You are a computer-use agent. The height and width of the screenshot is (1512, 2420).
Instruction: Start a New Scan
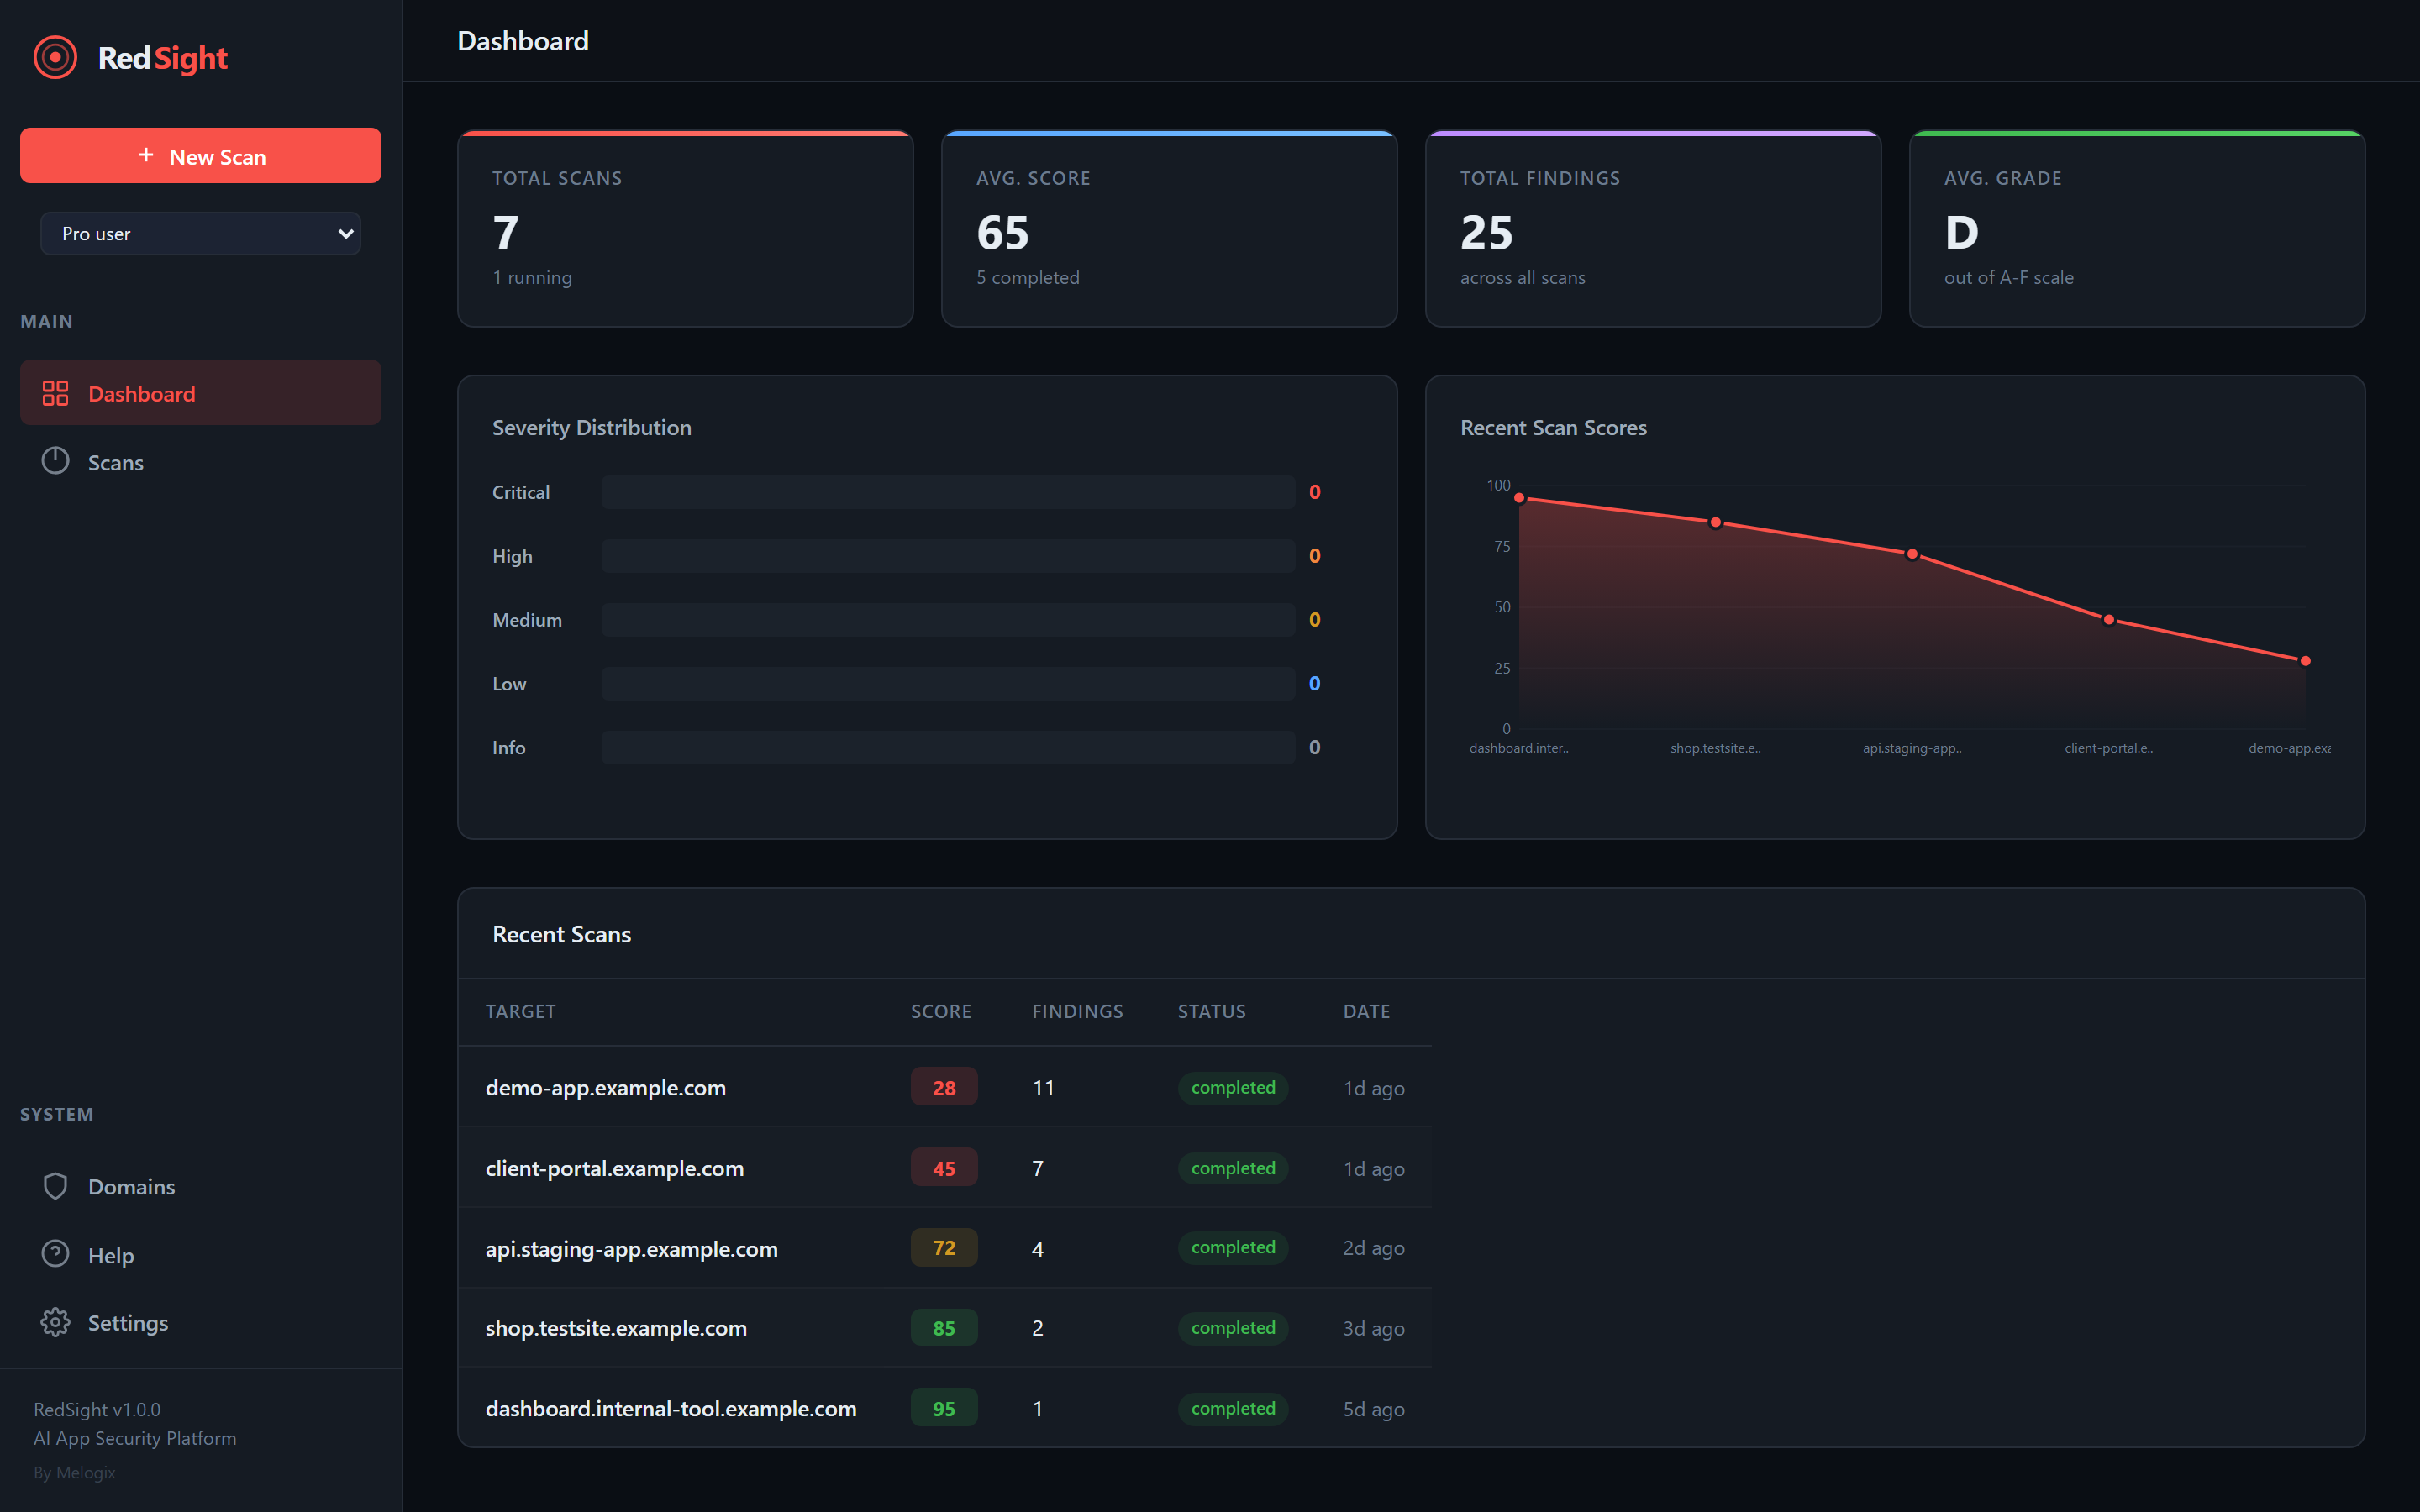pyautogui.click(x=200, y=156)
